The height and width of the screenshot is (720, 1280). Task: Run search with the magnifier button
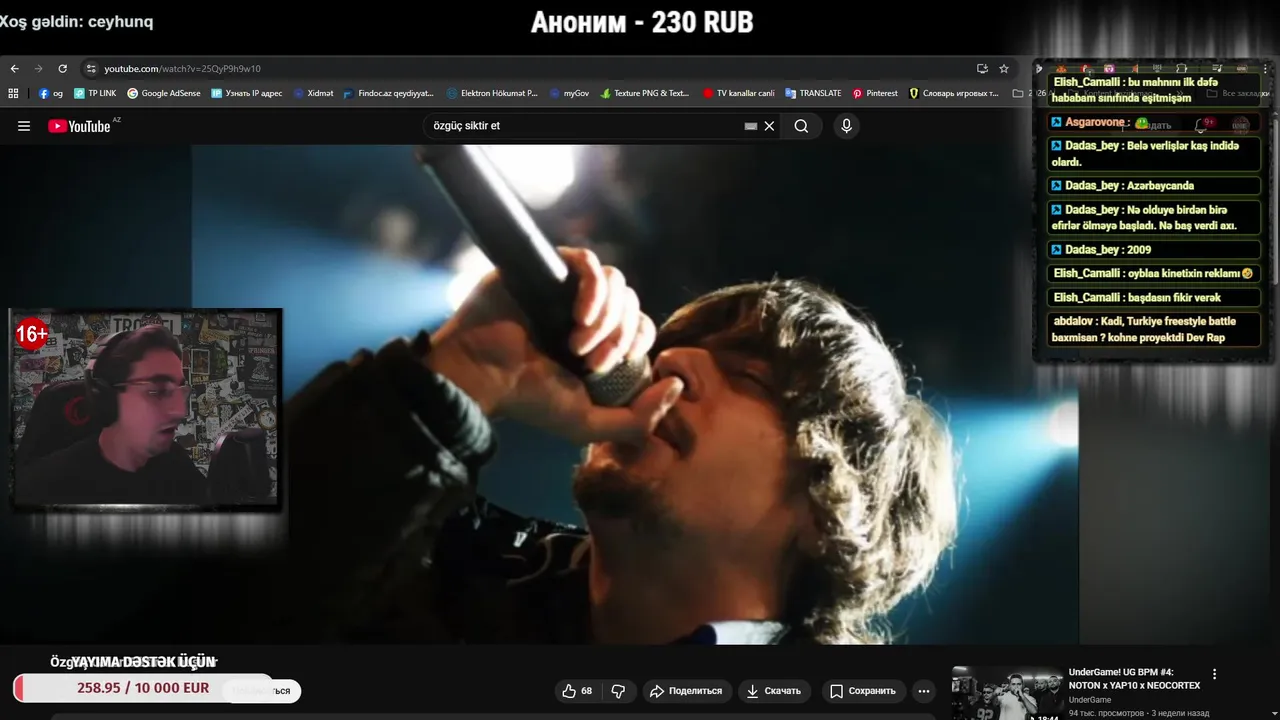point(801,126)
